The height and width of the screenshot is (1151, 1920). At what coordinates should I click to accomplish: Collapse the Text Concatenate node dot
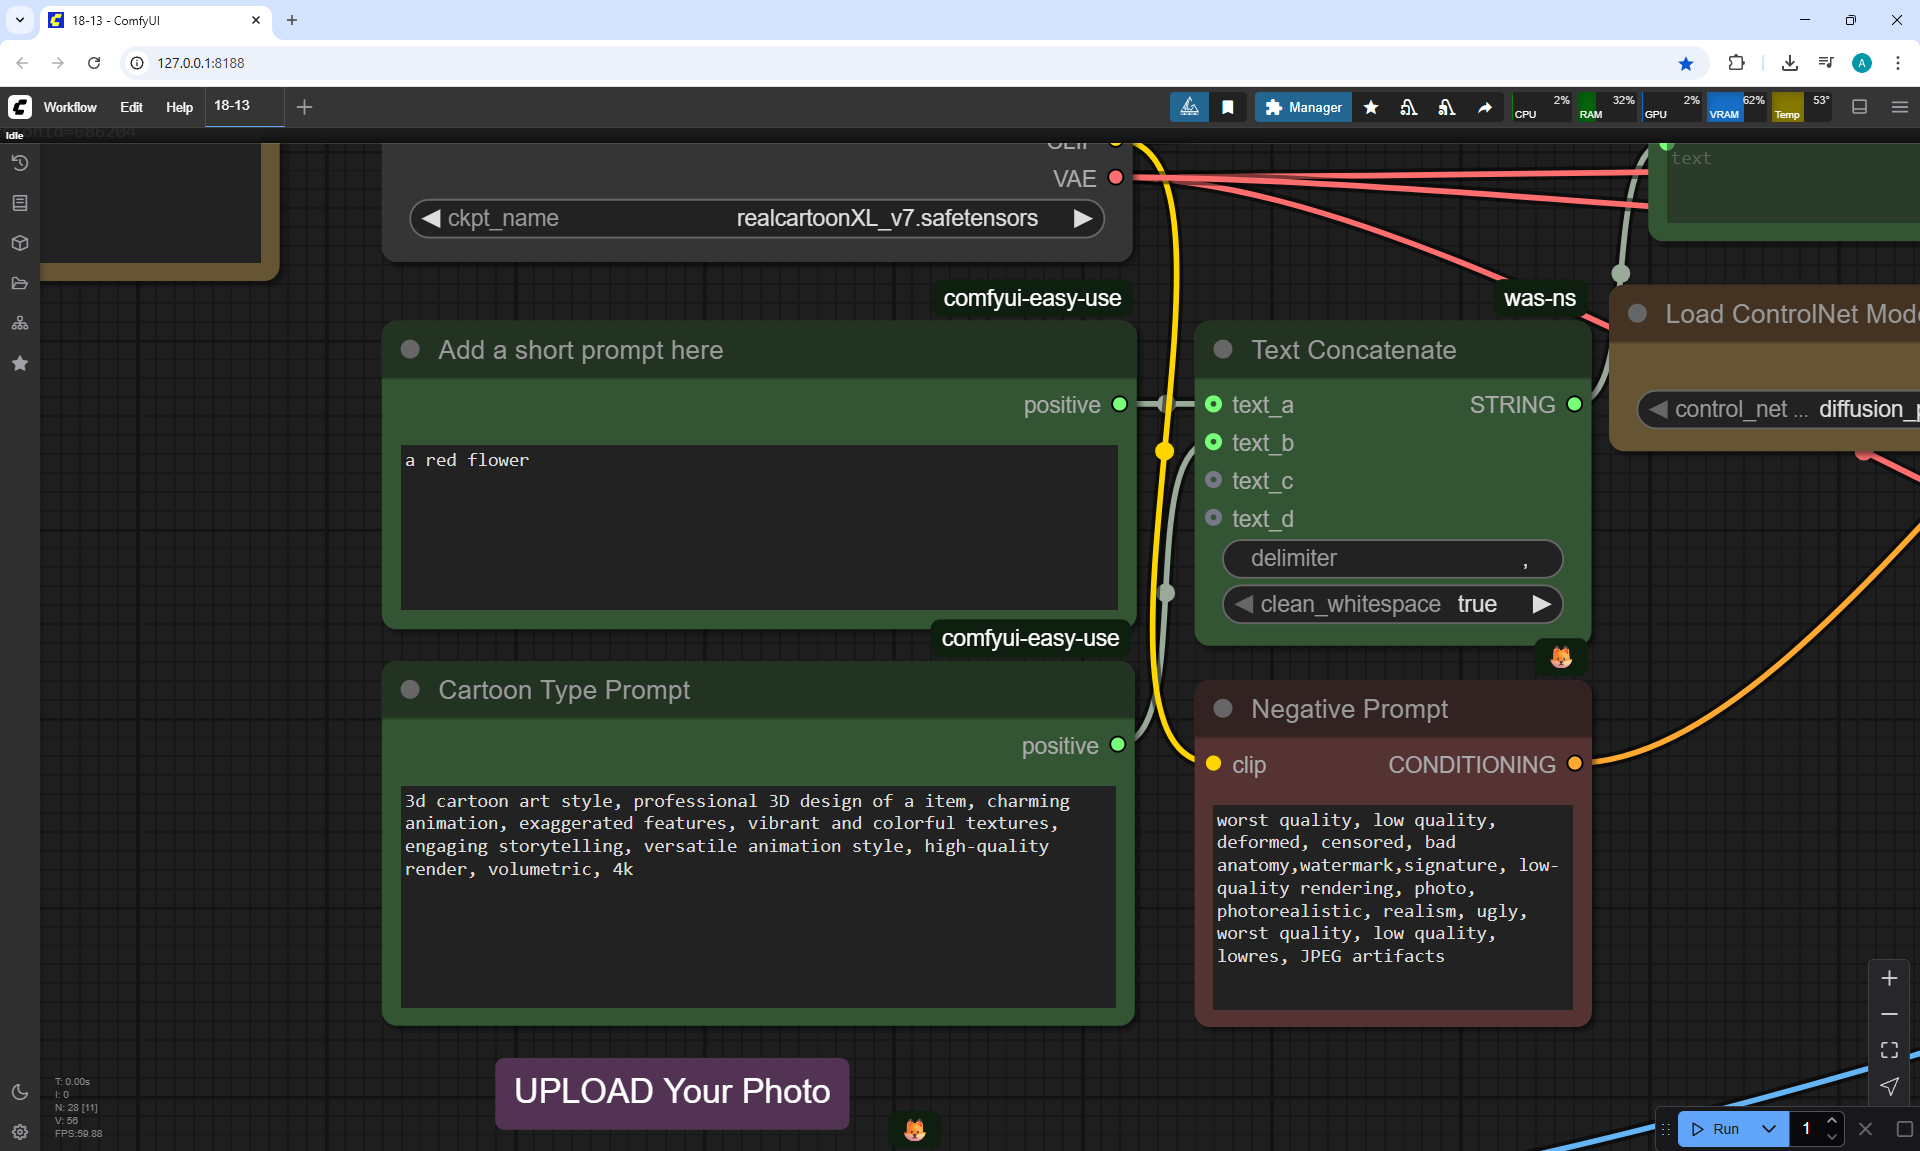pyautogui.click(x=1222, y=350)
